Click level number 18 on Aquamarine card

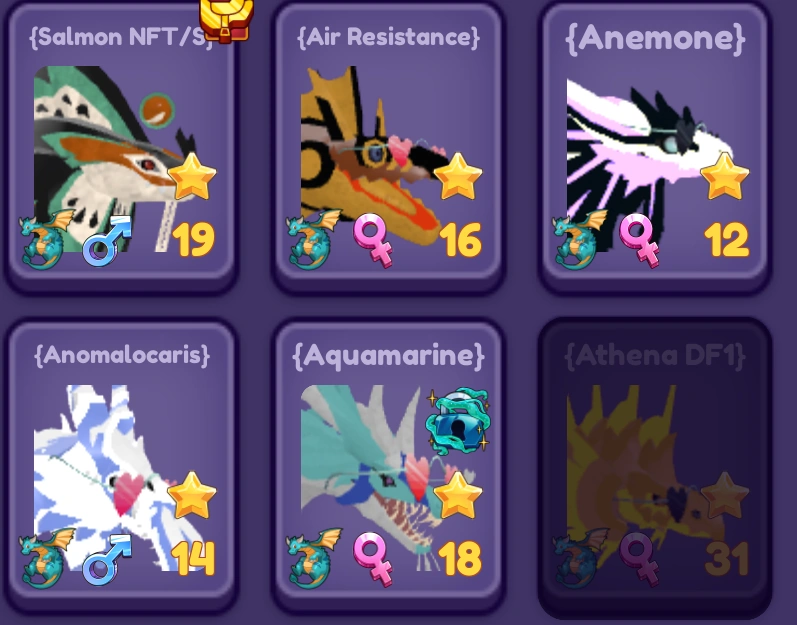tap(460, 558)
